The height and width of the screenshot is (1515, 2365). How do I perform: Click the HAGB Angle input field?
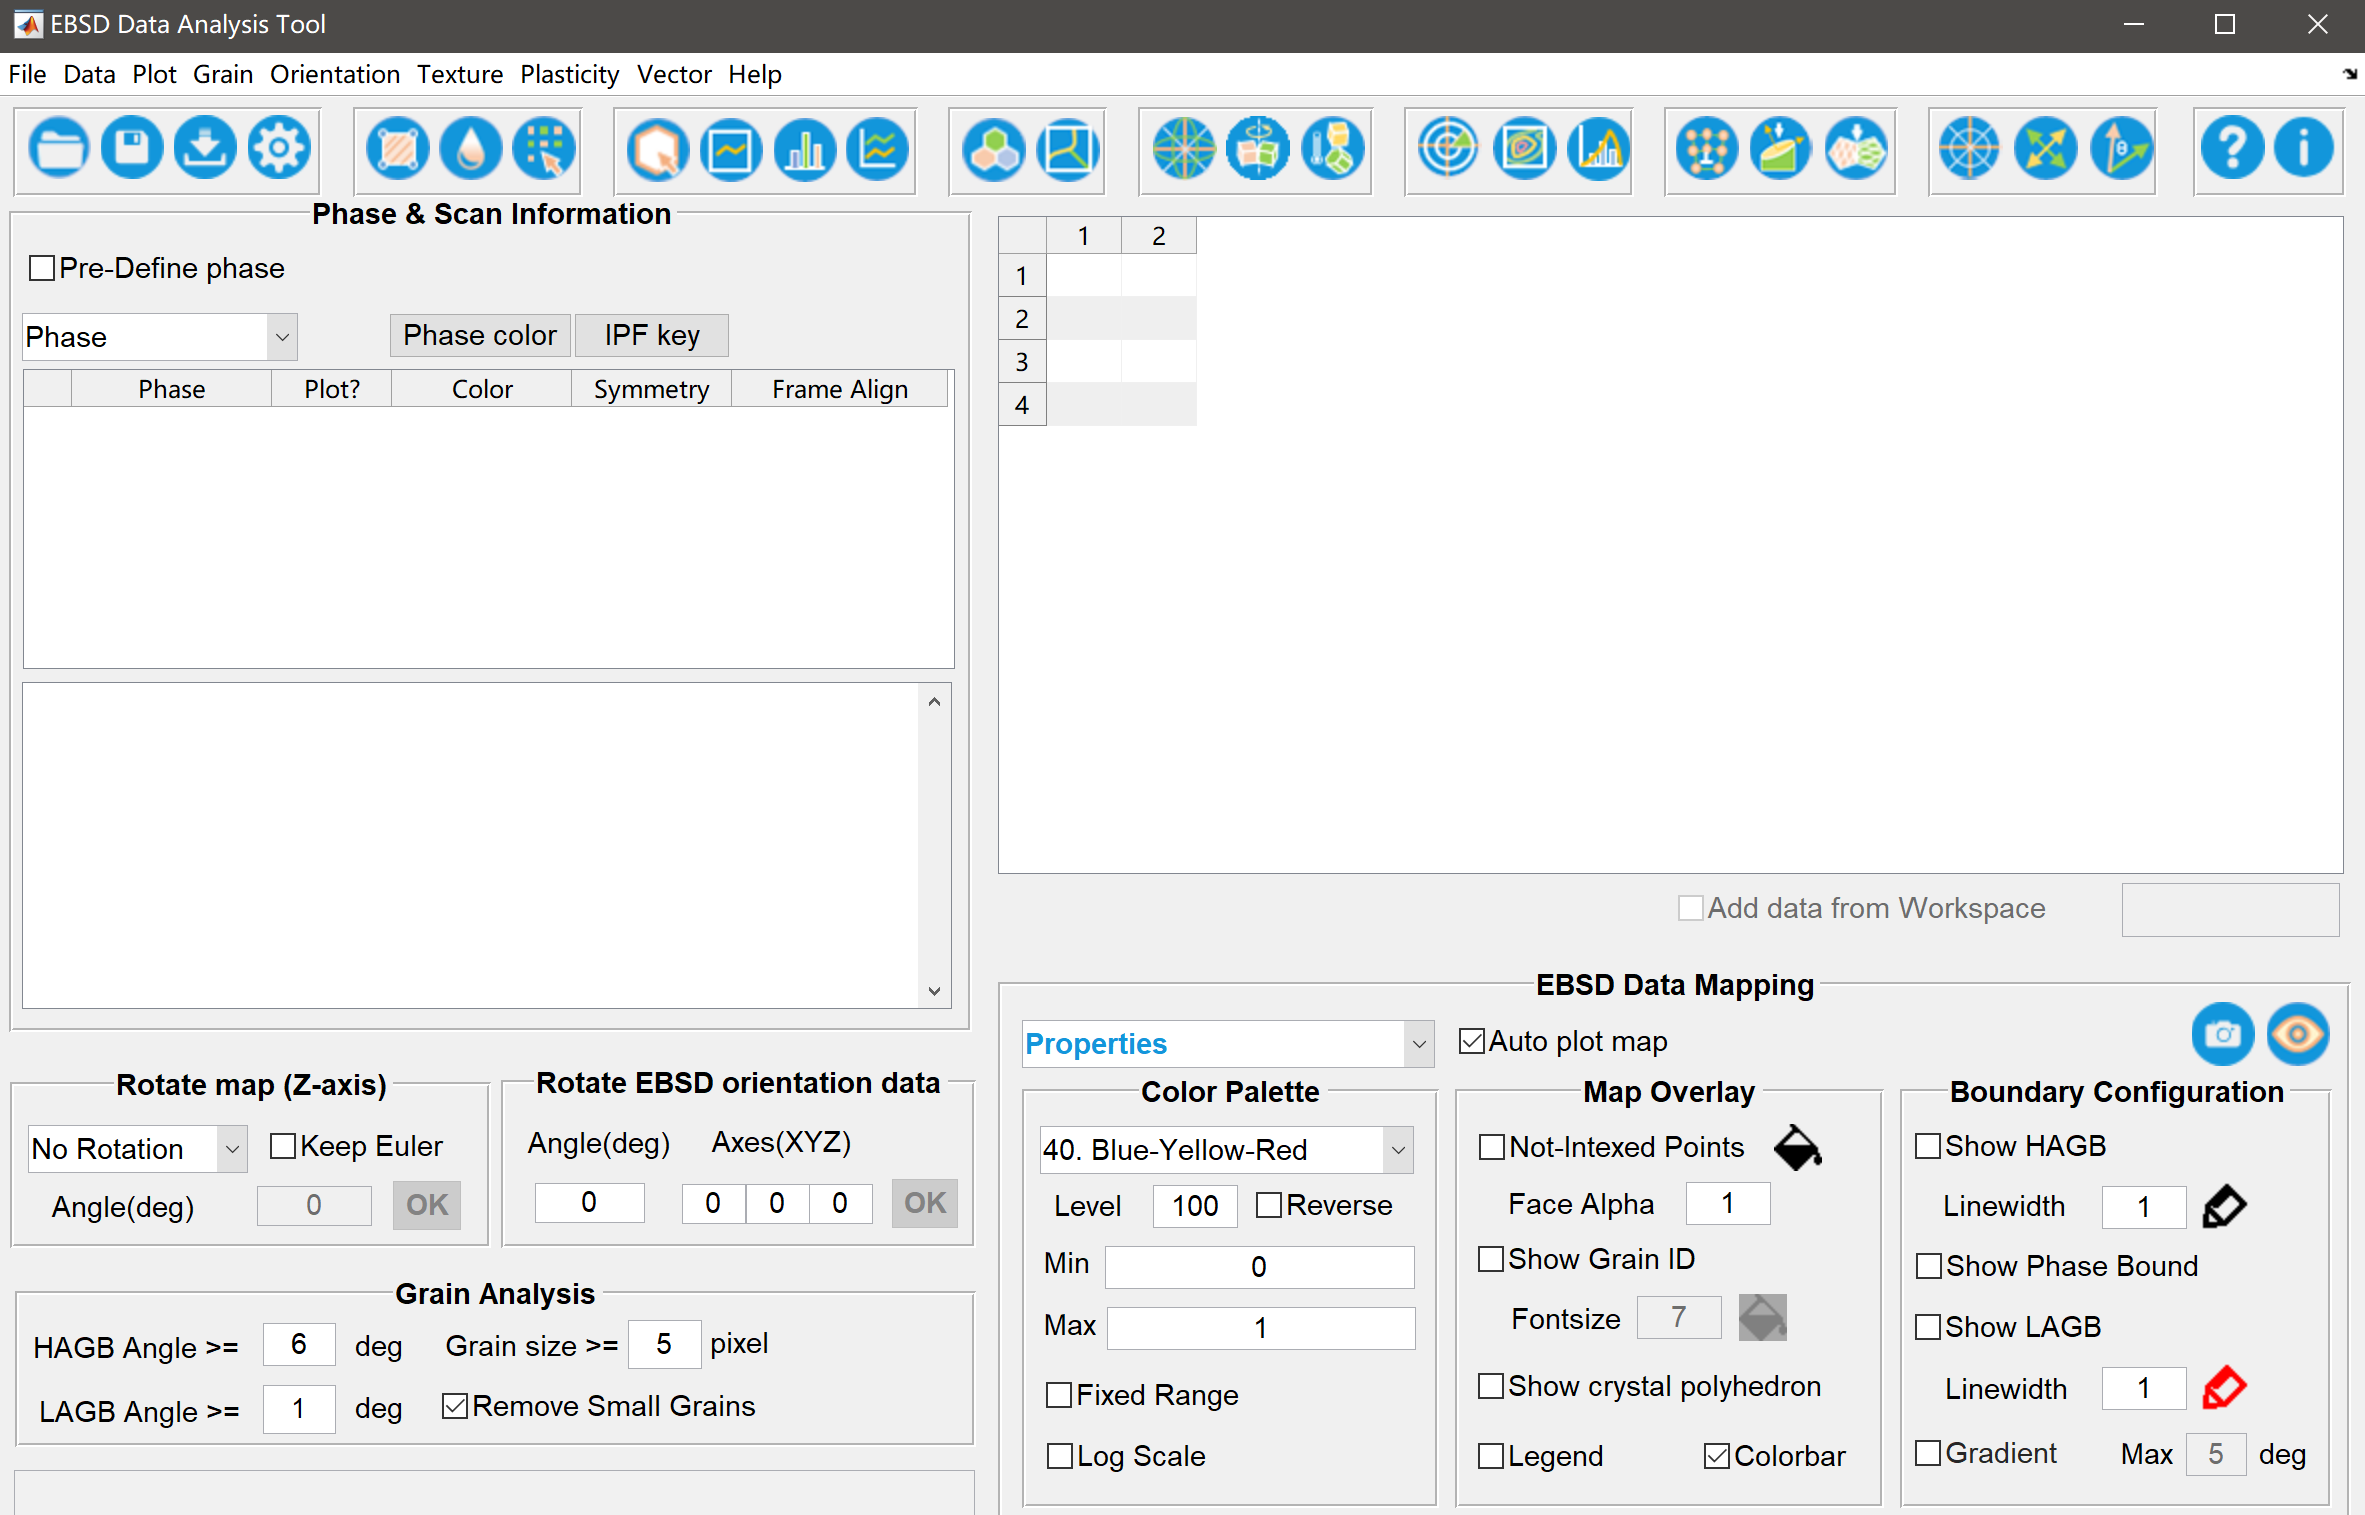point(298,1345)
